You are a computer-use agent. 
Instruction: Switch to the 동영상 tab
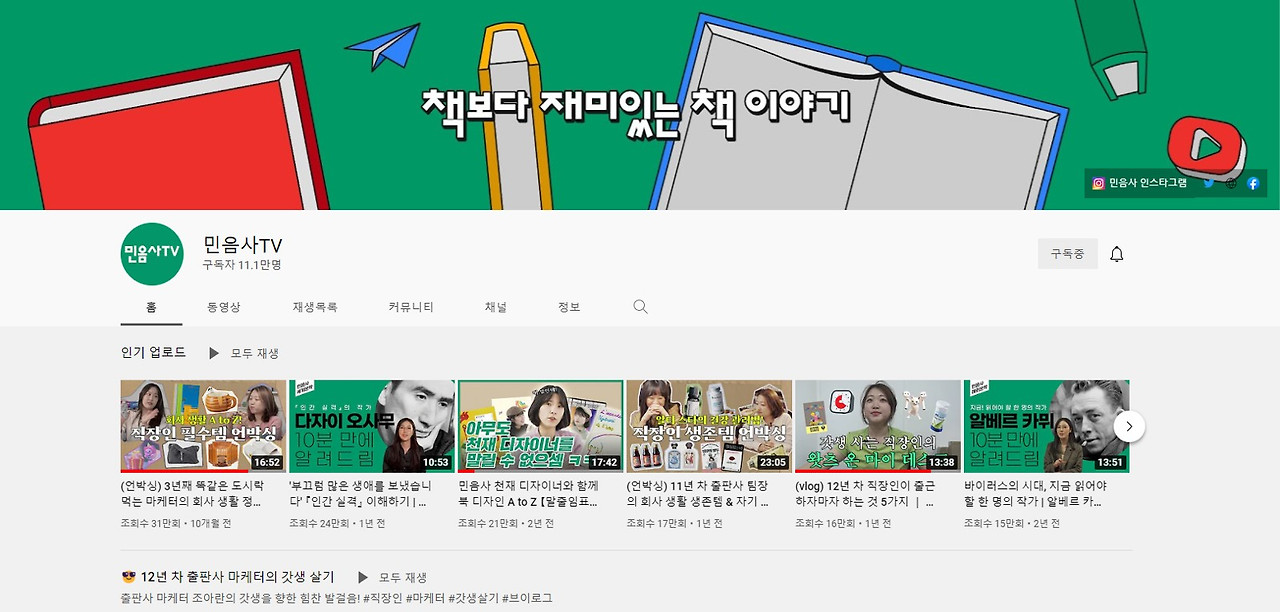(224, 307)
